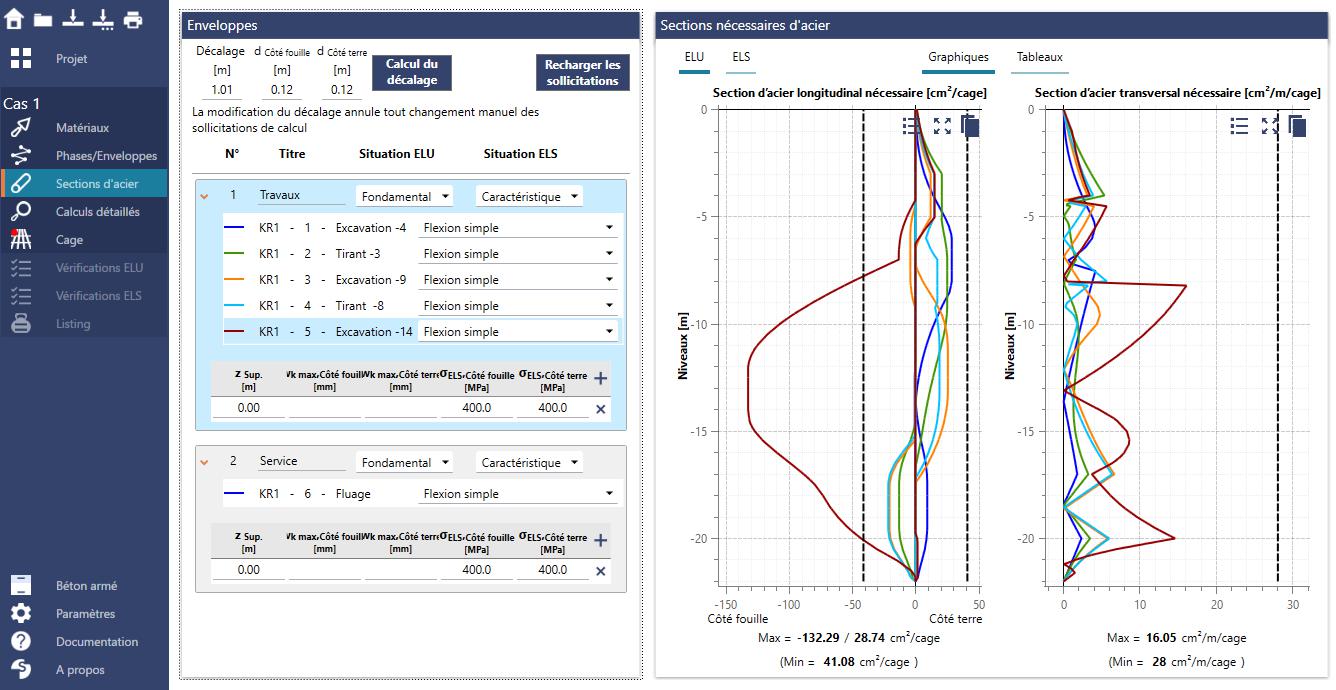Screen dimensions: 1336x690
Task: Open Calculs détaillés from the sidebar
Action: point(97,212)
